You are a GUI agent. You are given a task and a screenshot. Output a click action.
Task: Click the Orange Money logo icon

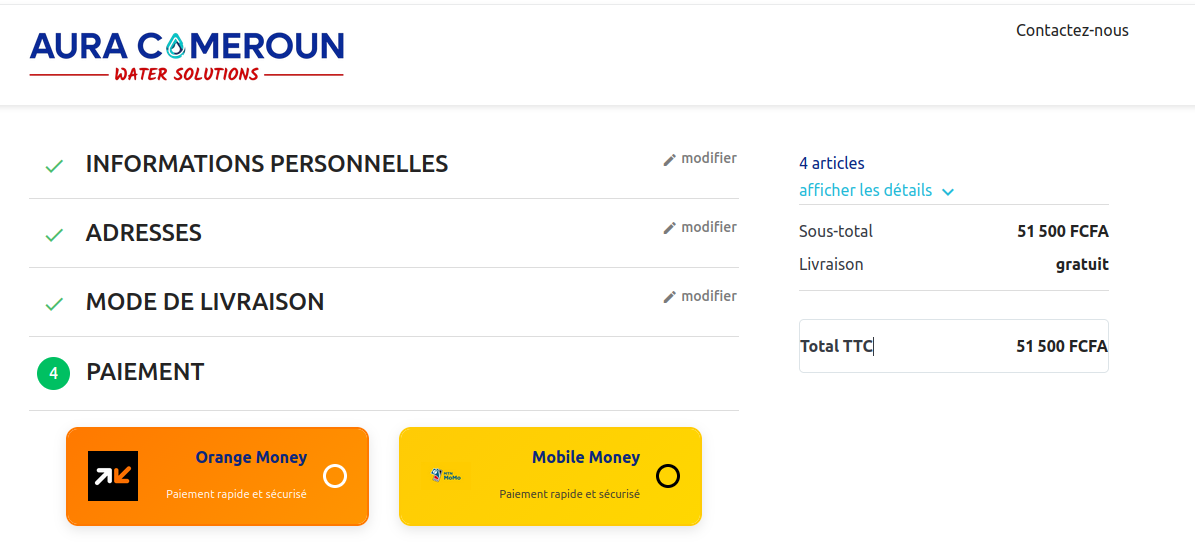pos(113,476)
